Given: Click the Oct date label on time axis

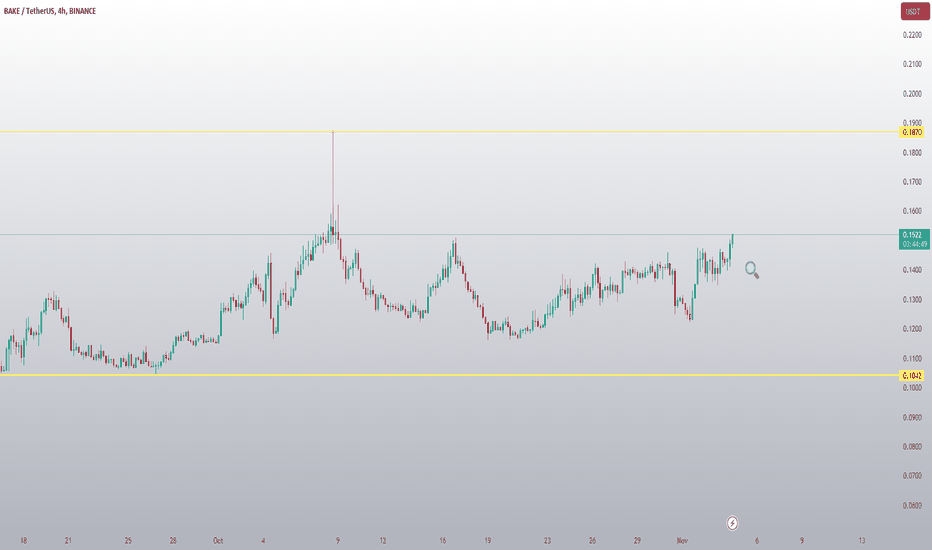Looking at the screenshot, I should point(218,540).
